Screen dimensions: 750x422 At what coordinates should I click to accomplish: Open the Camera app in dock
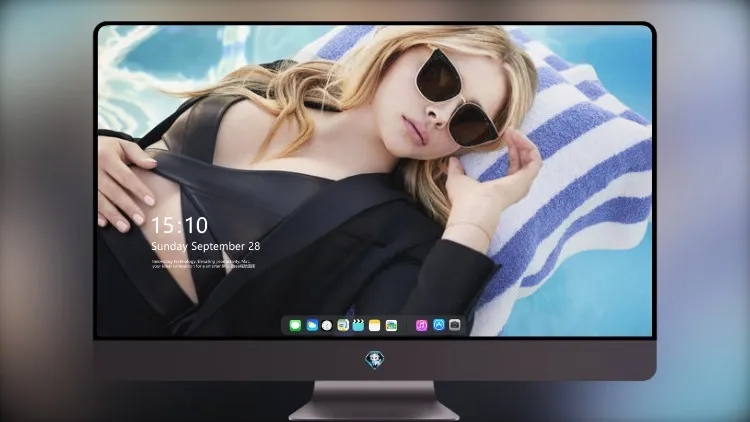coord(455,325)
